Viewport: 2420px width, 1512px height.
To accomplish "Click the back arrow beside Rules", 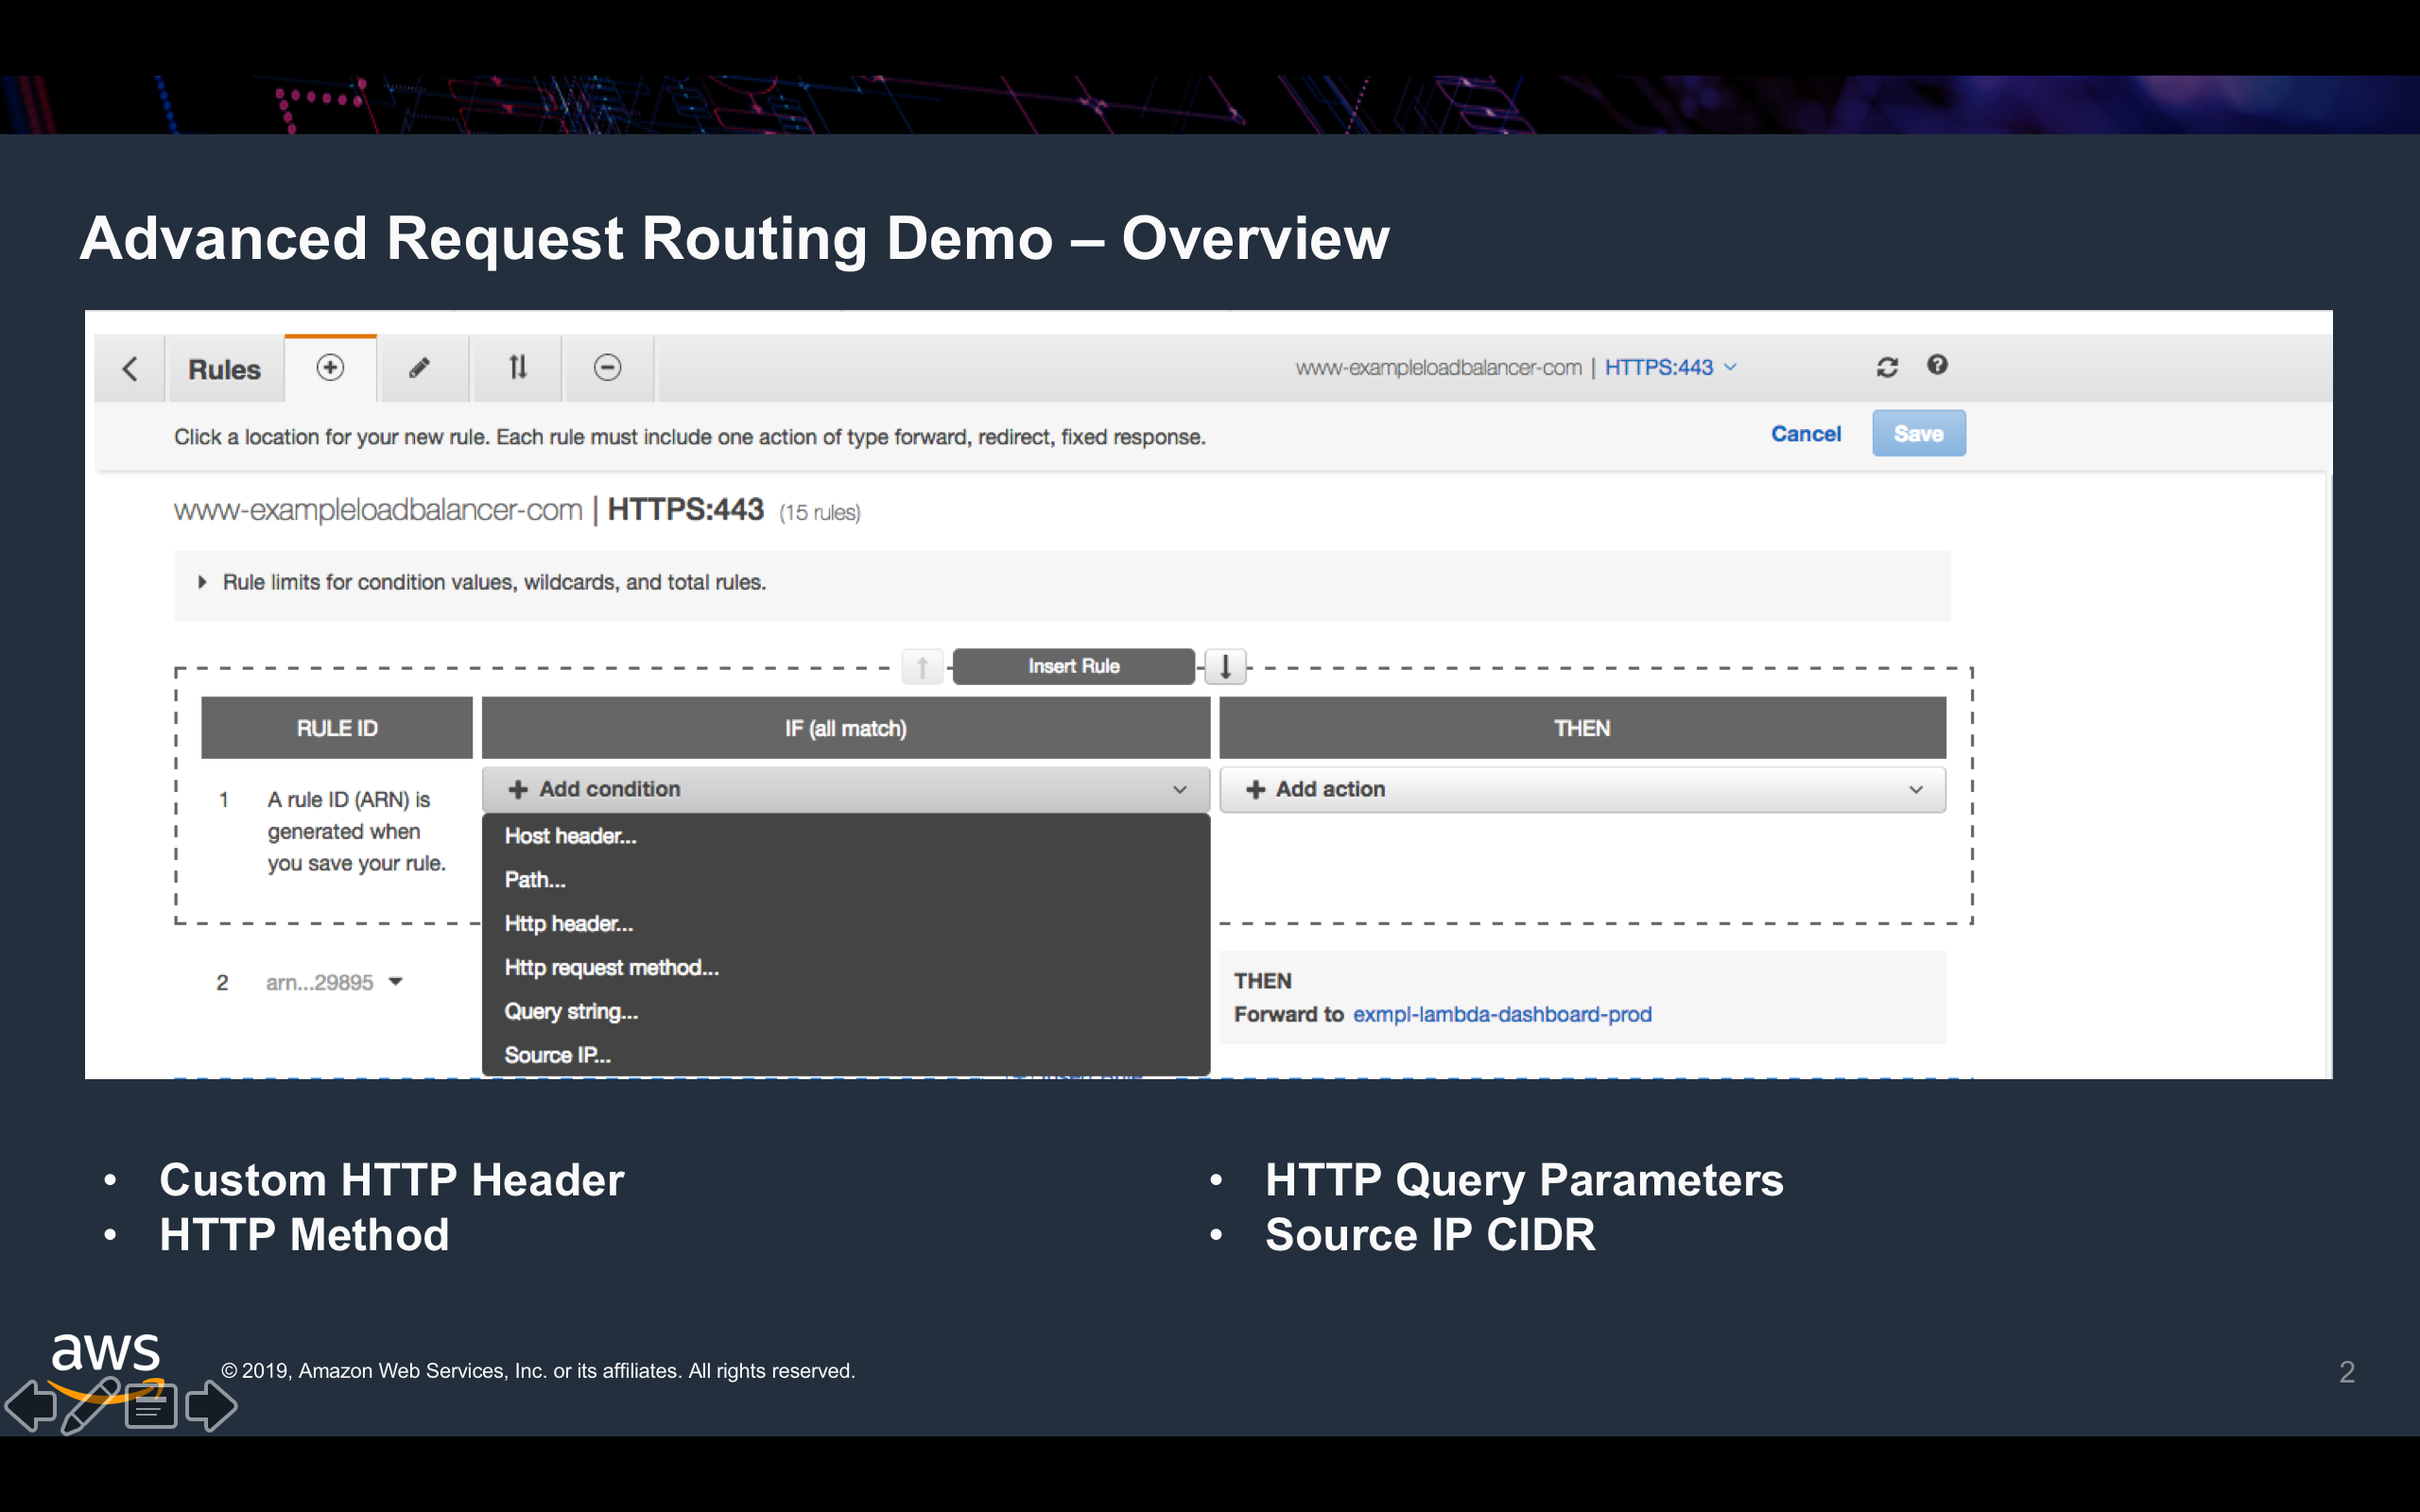I will click(x=130, y=369).
